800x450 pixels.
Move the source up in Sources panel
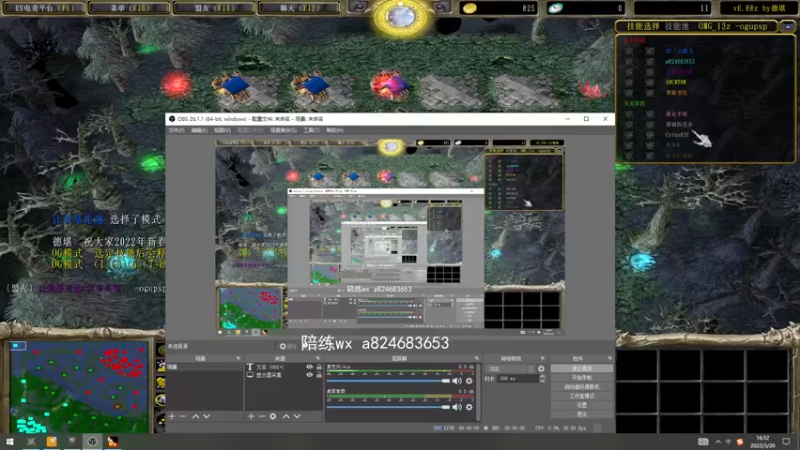286,416
